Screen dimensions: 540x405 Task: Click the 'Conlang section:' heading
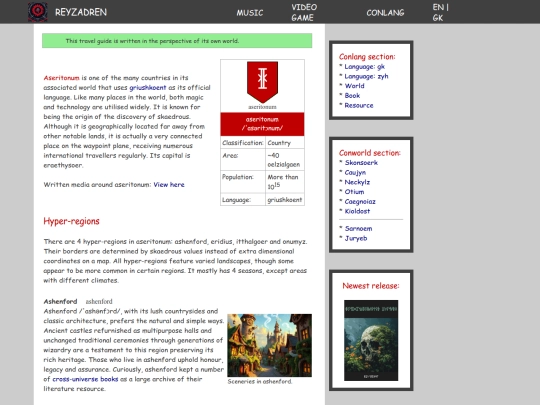click(x=367, y=57)
